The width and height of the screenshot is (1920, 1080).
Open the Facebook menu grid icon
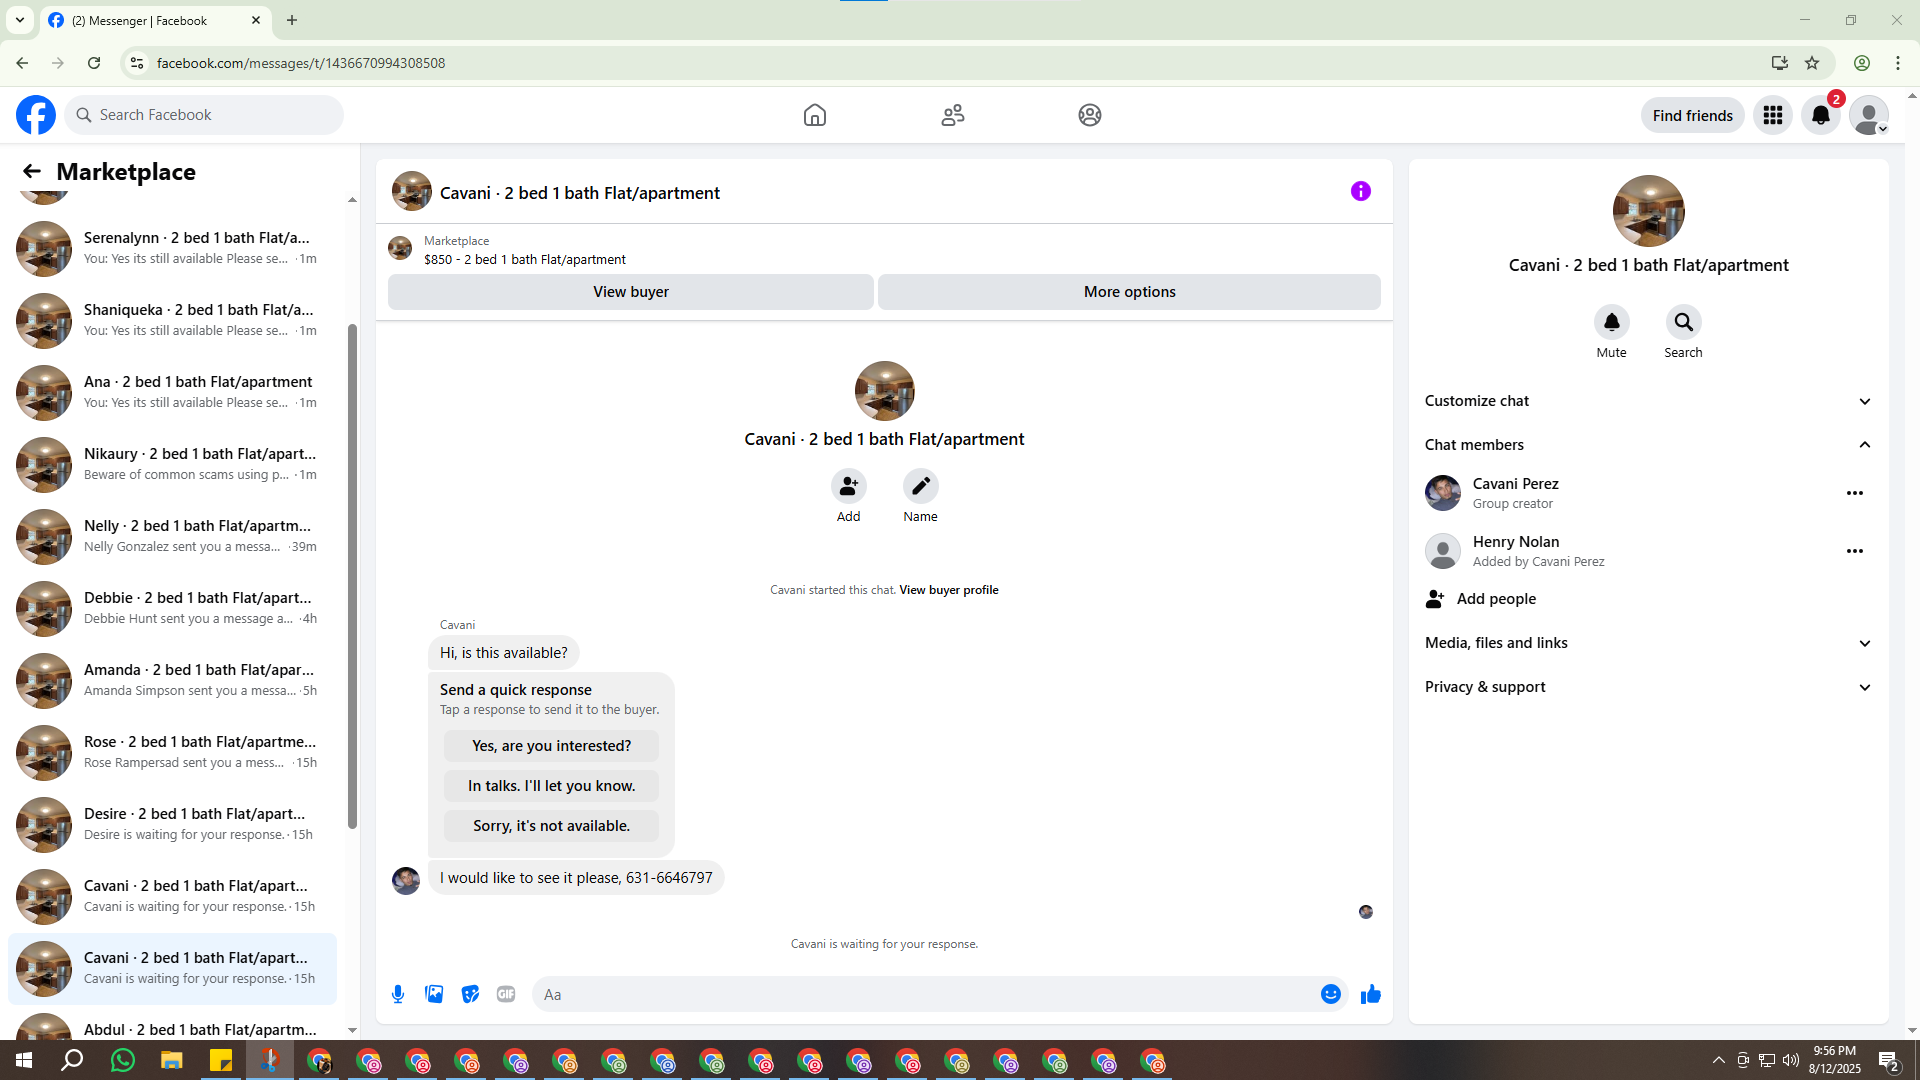pos(1772,115)
